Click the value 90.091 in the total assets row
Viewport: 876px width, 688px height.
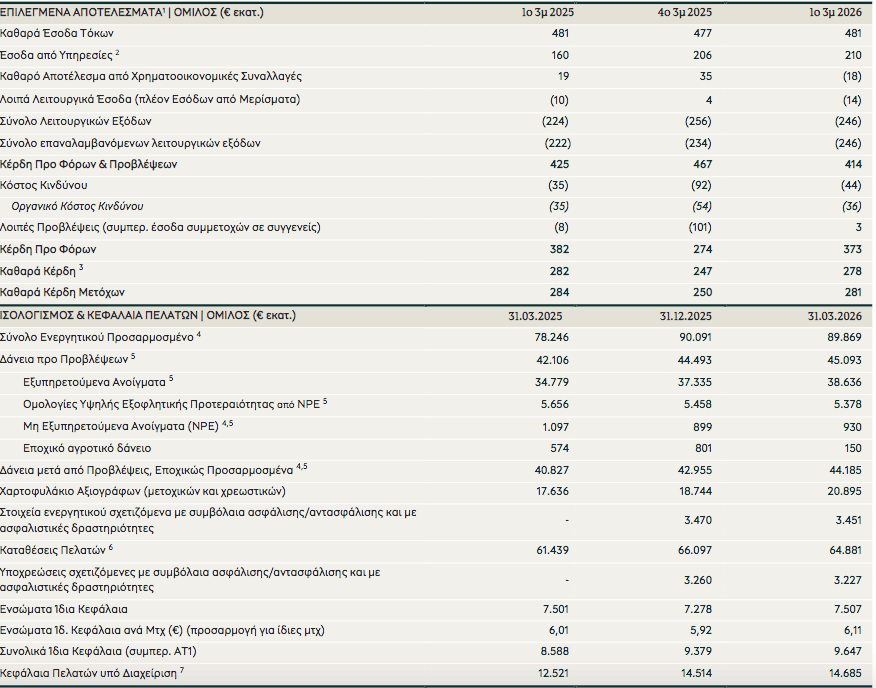pos(689,337)
